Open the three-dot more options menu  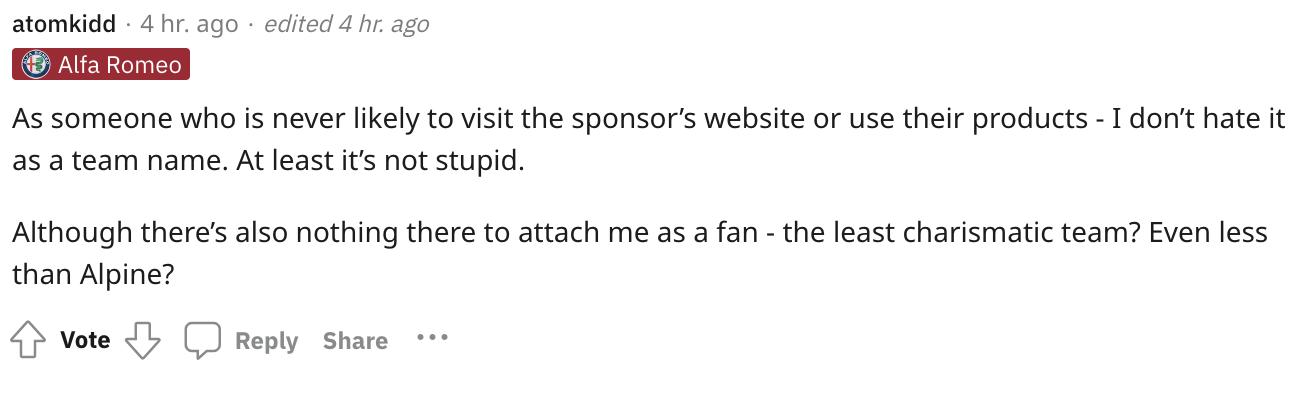432,338
